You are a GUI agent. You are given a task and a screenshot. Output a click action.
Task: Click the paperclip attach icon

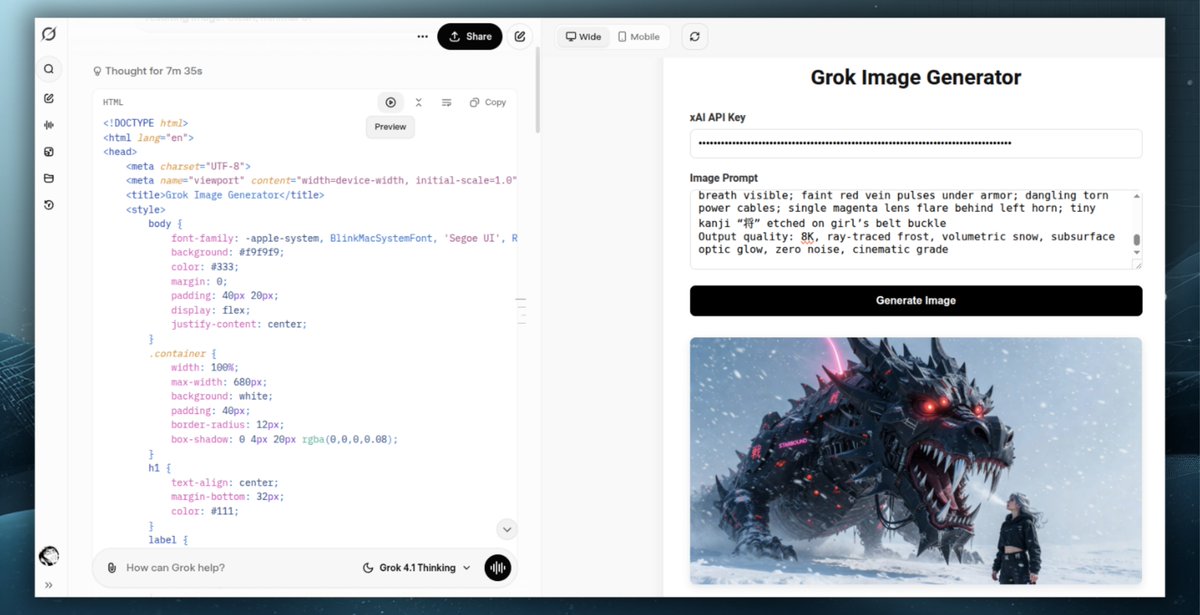111,568
